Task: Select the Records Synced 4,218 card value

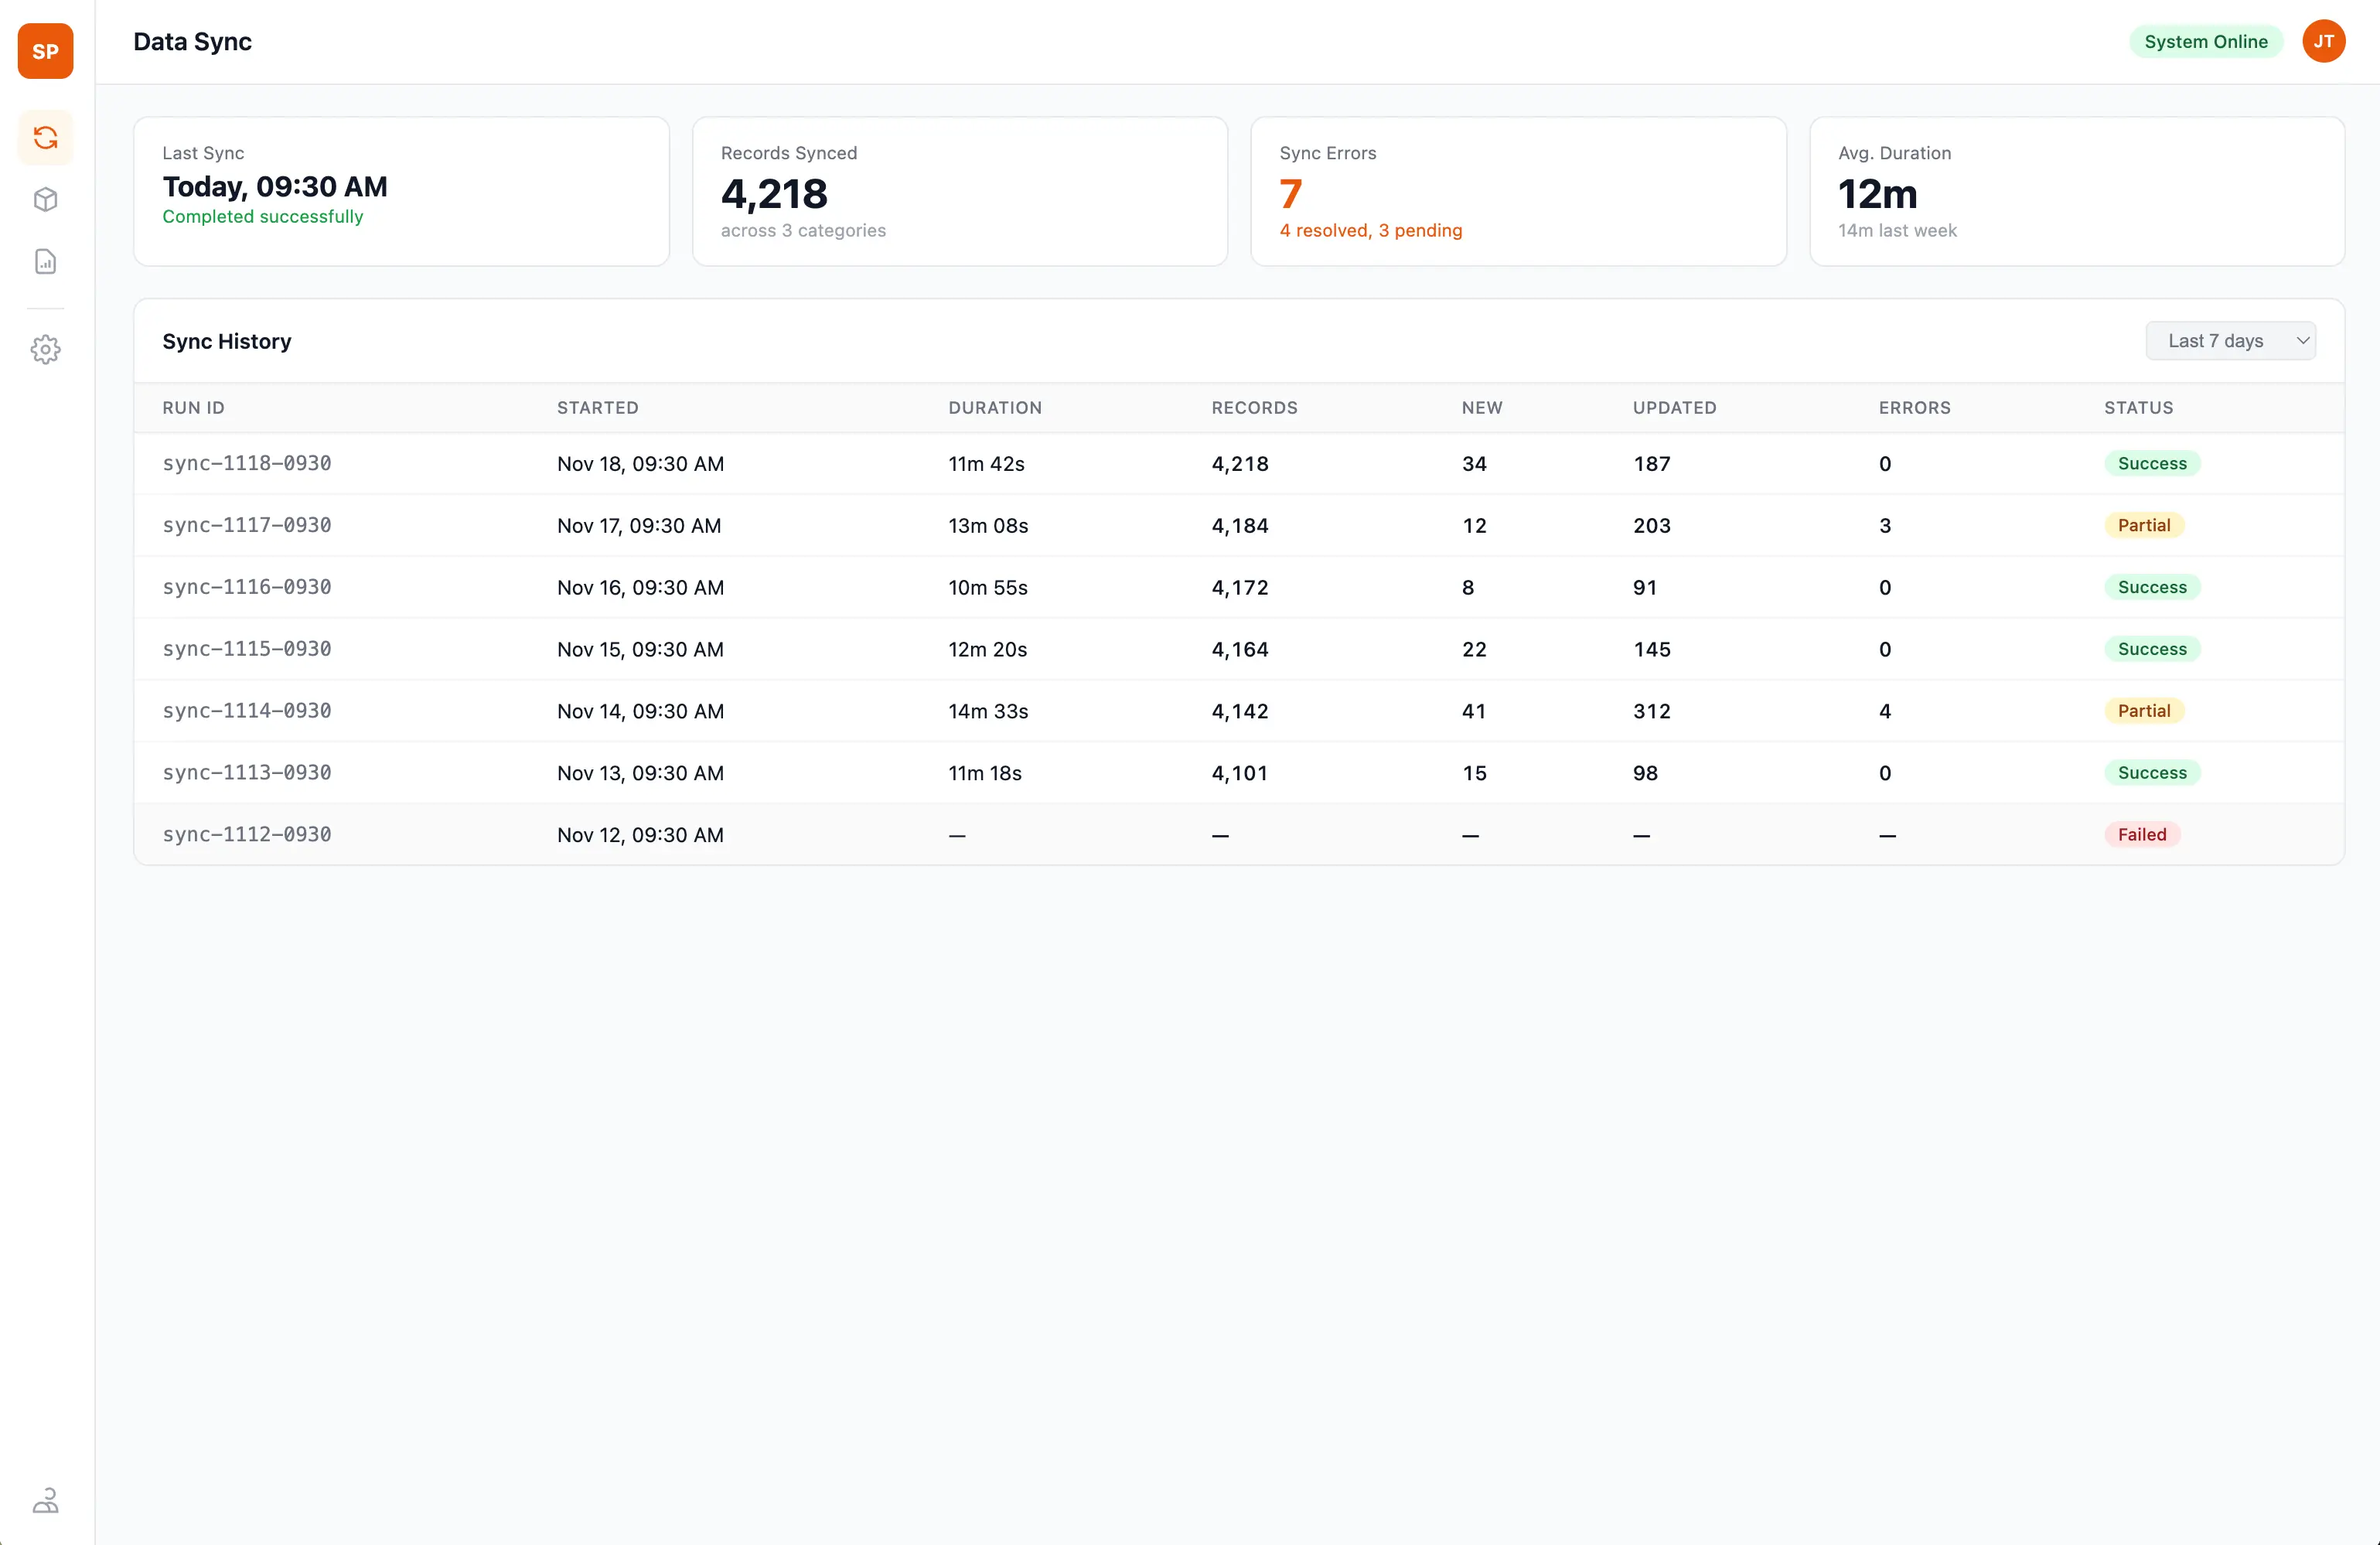Action: pos(774,194)
